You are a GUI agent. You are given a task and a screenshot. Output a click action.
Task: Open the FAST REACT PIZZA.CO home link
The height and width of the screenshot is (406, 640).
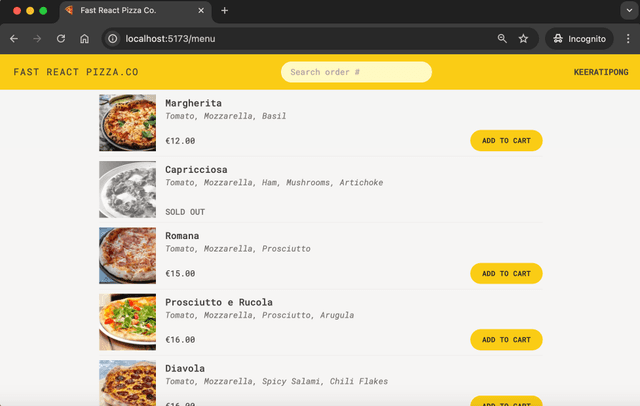pyautogui.click(x=76, y=72)
